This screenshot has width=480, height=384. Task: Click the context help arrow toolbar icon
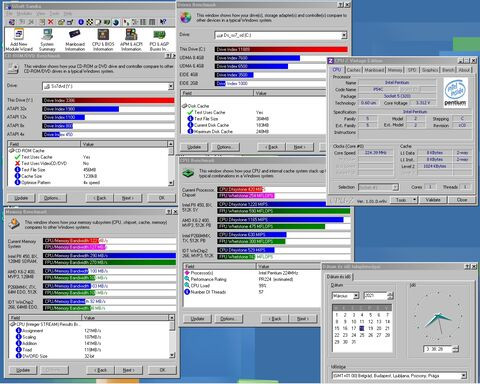(x=163, y=22)
